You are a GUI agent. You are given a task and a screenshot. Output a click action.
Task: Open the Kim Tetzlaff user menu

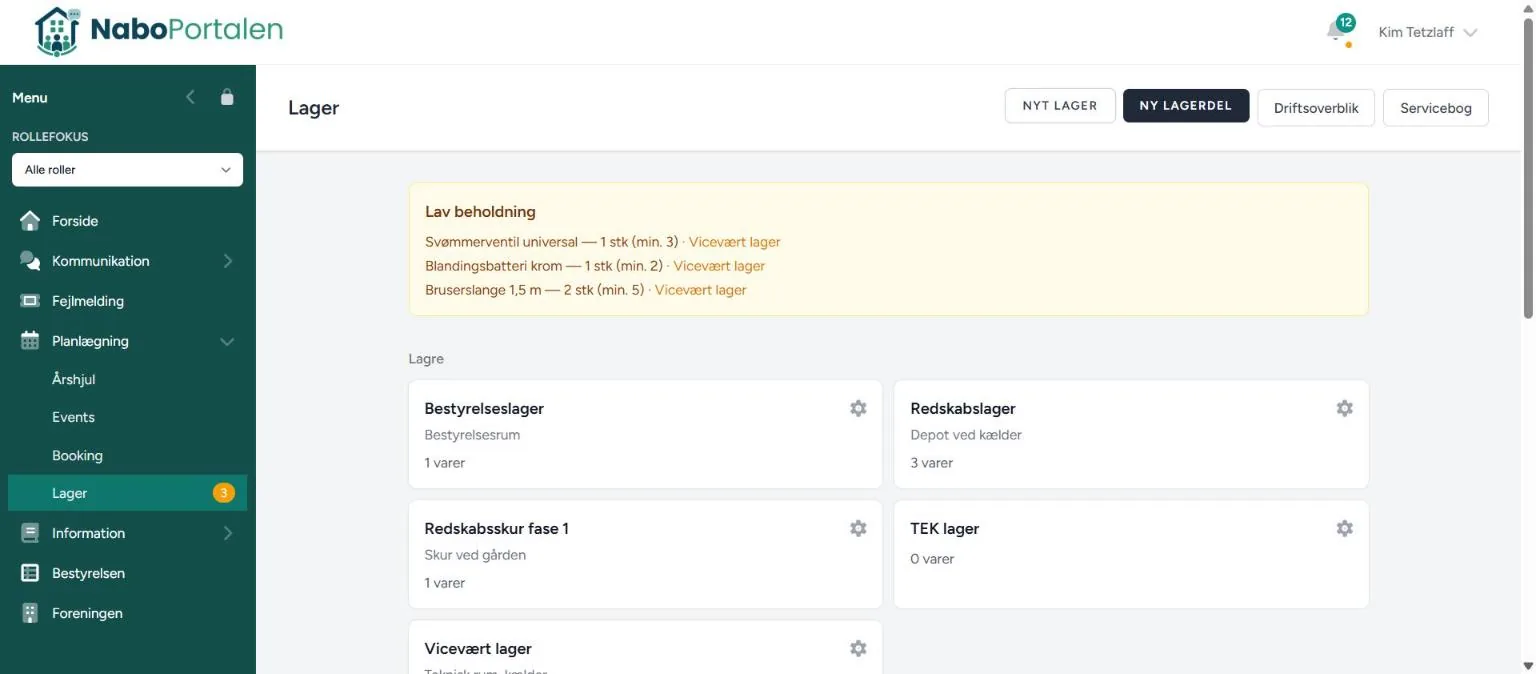pyautogui.click(x=1428, y=32)
